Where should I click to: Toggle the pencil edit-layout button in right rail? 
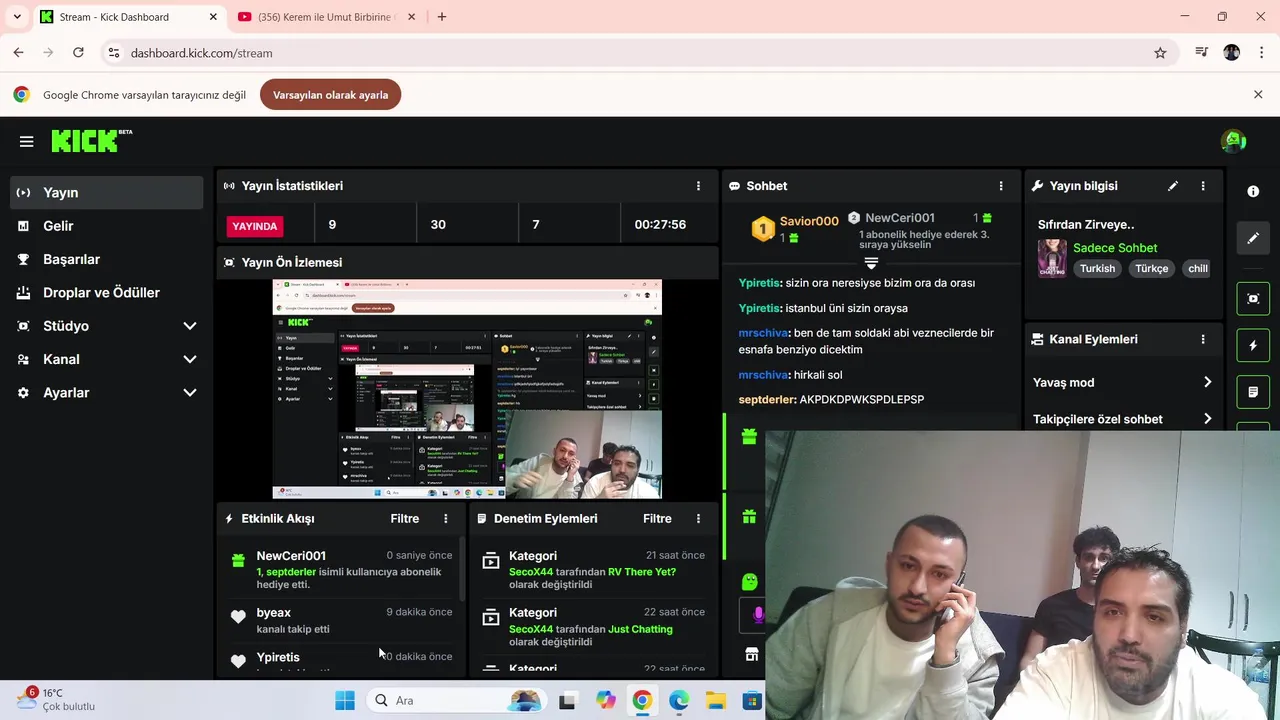click(1253, 238)
